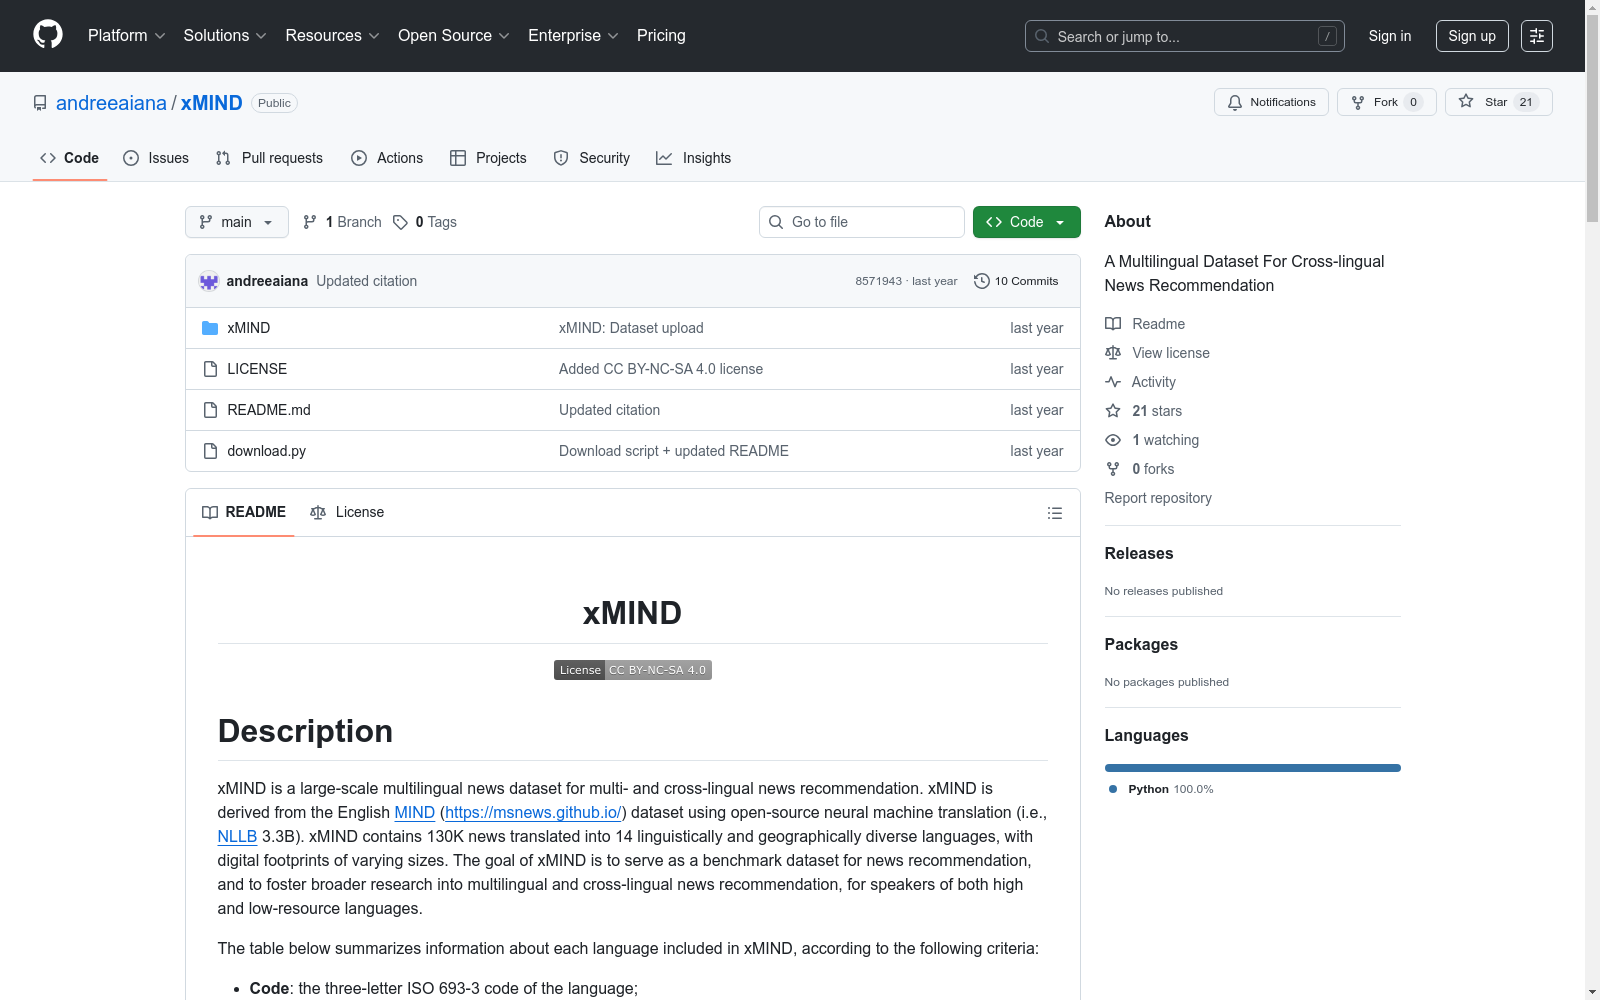Click the Notifications bell button
Screen dimensions: 1600x1000
(1271, 102)
